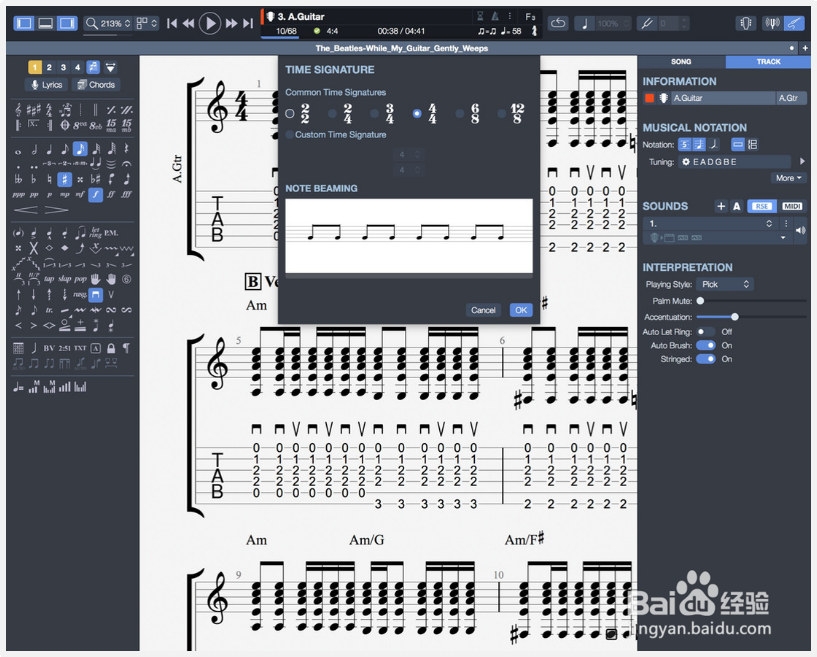The height and width of the screenshot is (657, 817).
Task: Select the highlighted forte dynamic
Action: coord(95,195)
